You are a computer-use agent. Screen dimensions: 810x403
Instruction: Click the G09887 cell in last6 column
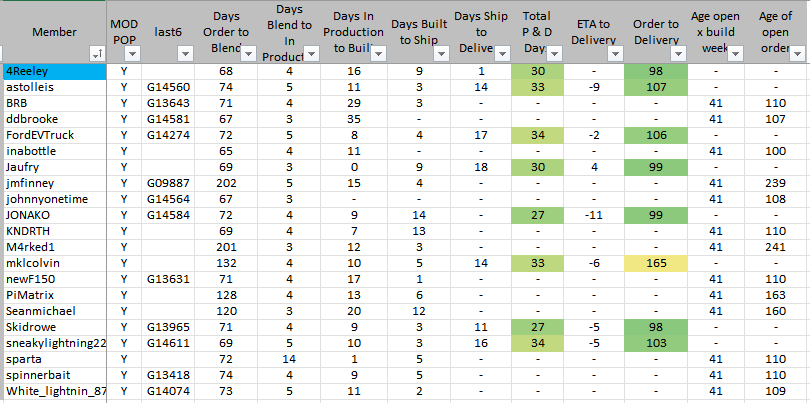166,184
